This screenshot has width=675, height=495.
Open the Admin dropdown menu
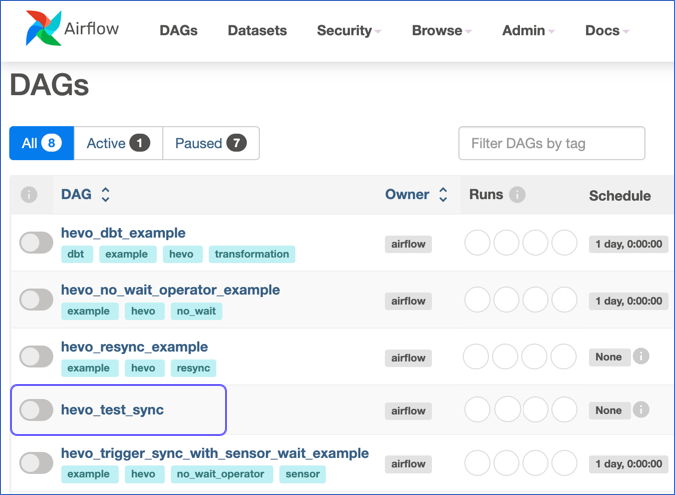528,30
